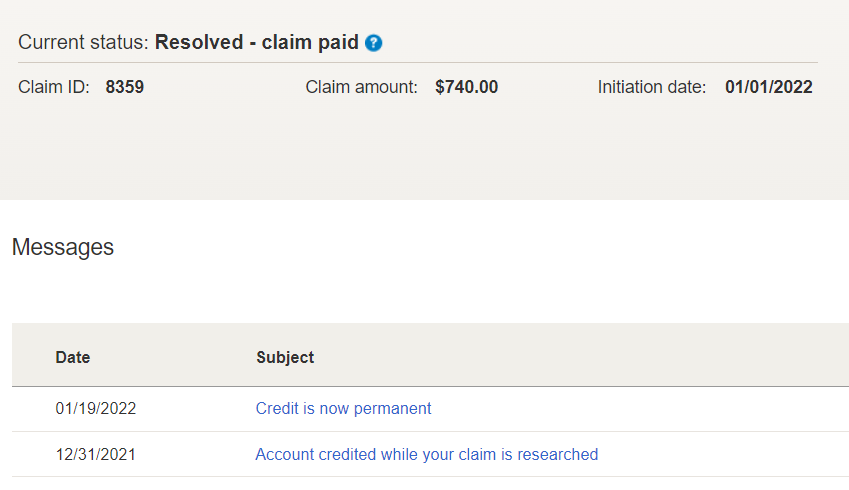
Task: Click the Claim ID number 8359
Action: tap(125, 87)
